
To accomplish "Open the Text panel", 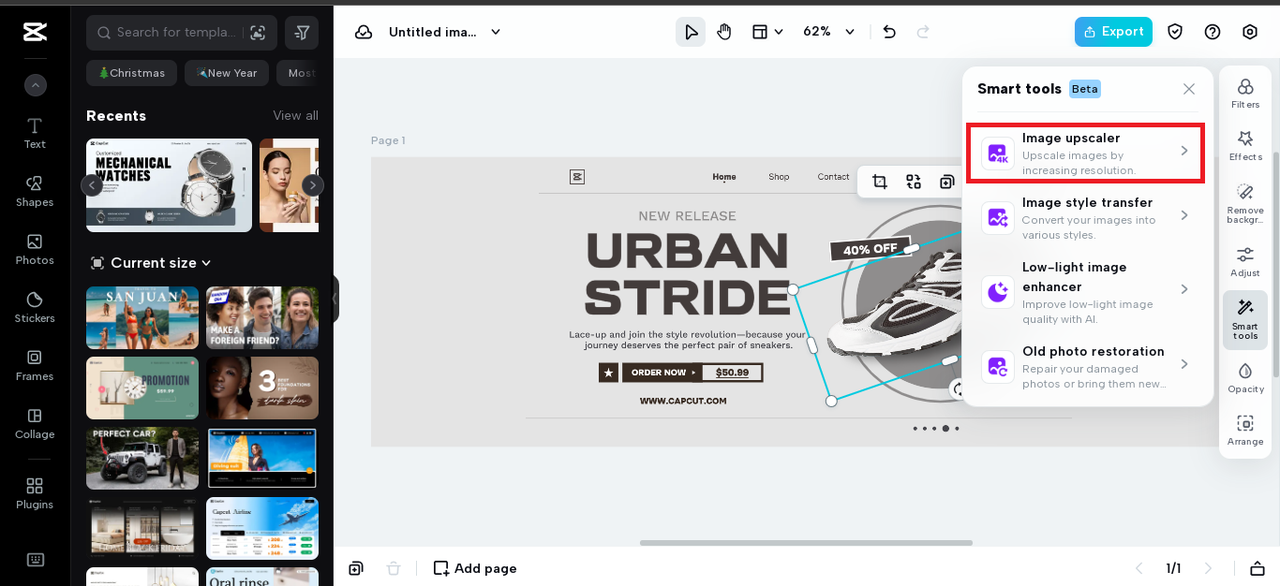I will tap(35, 133).
